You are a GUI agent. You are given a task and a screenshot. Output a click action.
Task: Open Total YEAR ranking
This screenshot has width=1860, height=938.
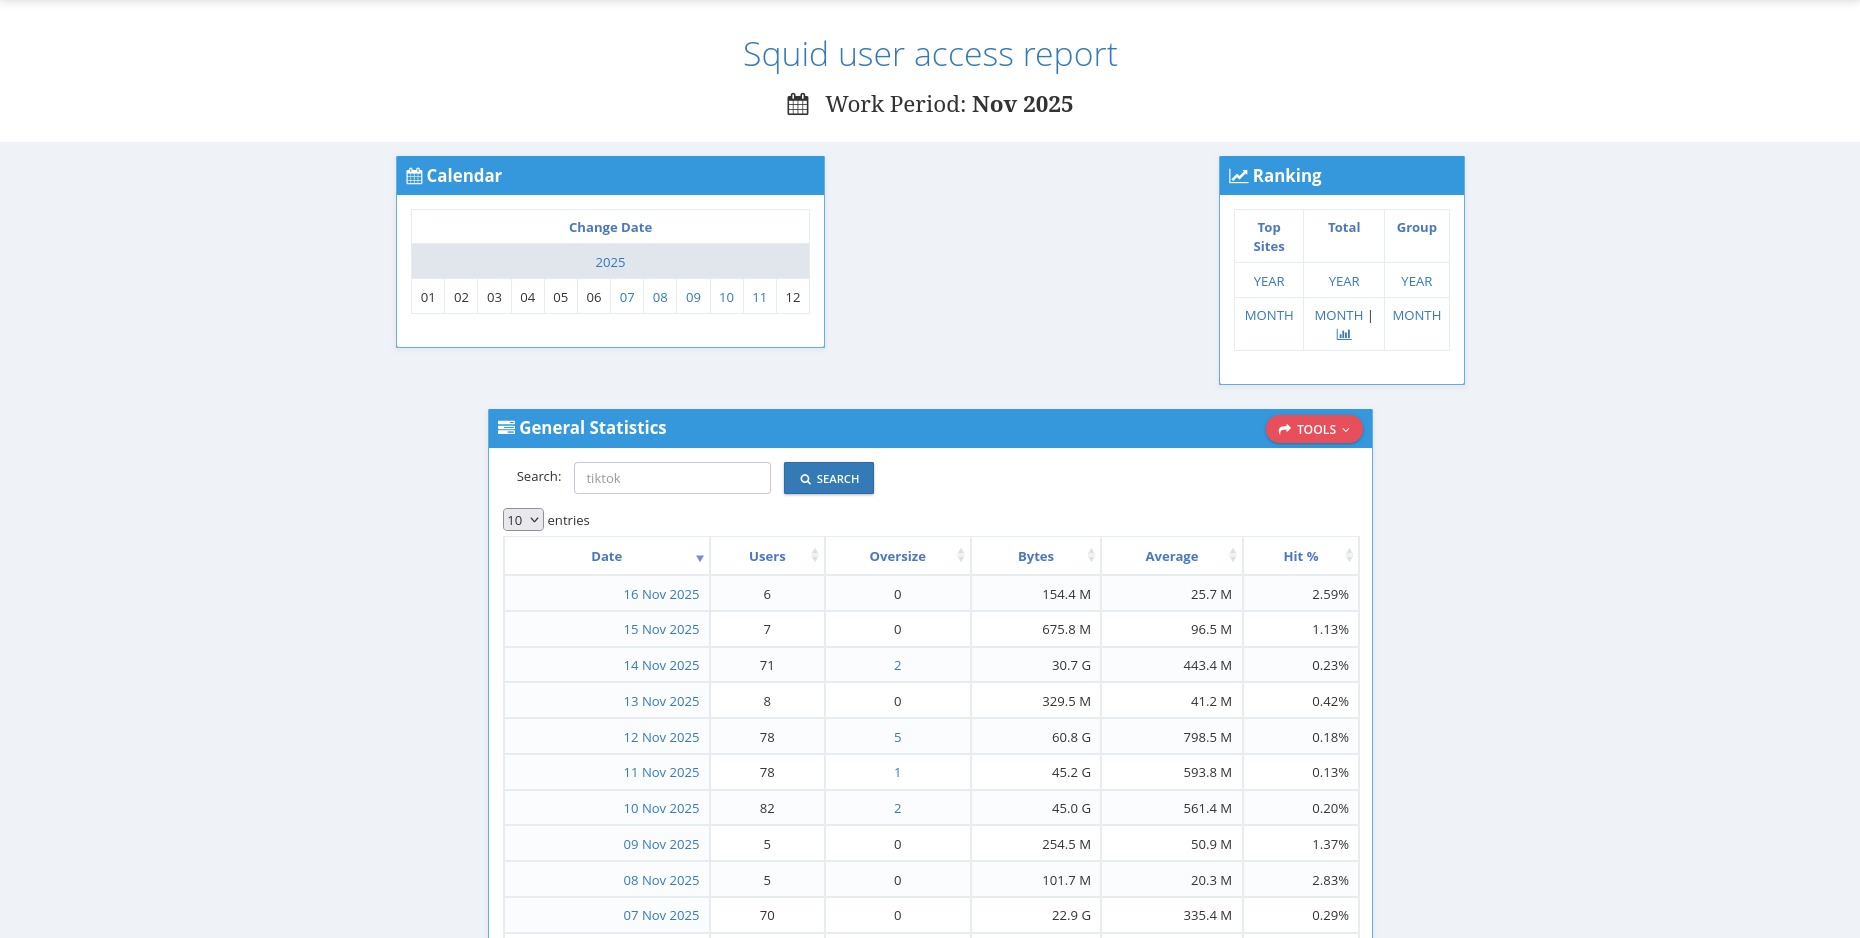pos(1344,281)
